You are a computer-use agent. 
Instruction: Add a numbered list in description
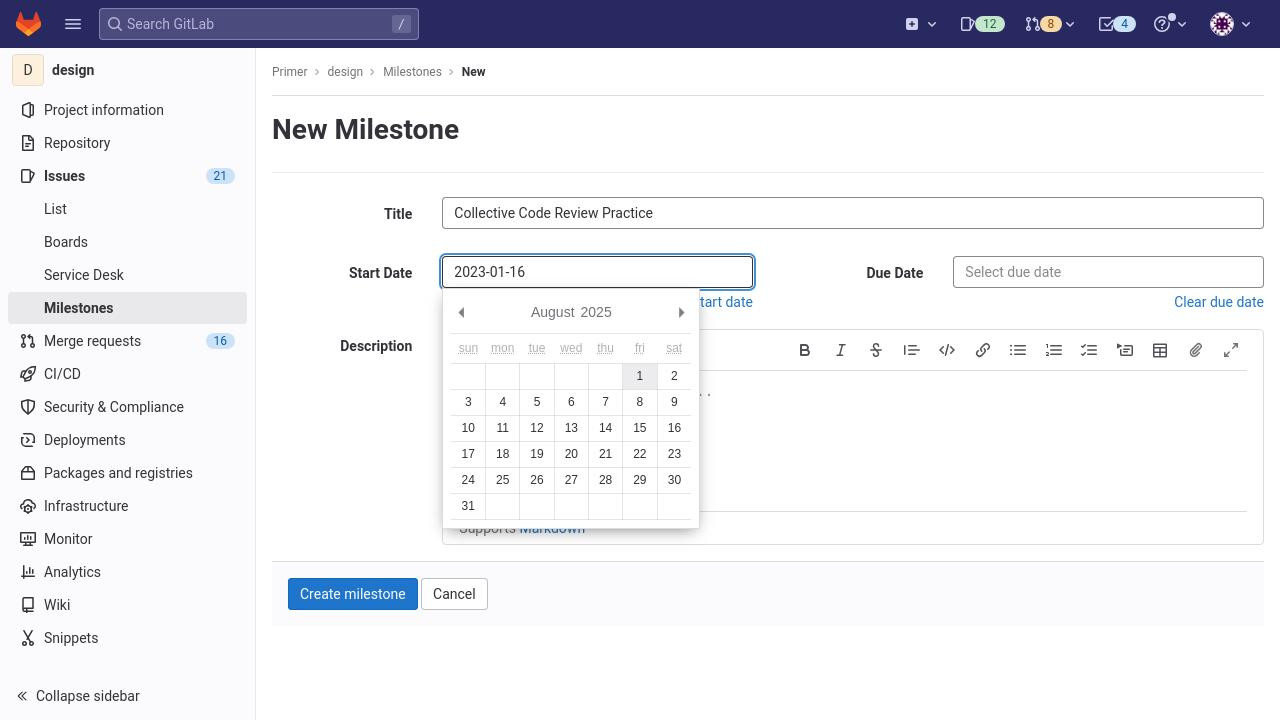(x=1054, y=350)
